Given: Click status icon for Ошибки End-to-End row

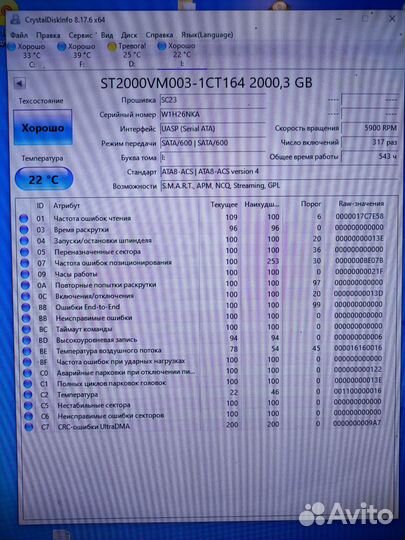Looking at the screenshot, I should tap(26, 307).
